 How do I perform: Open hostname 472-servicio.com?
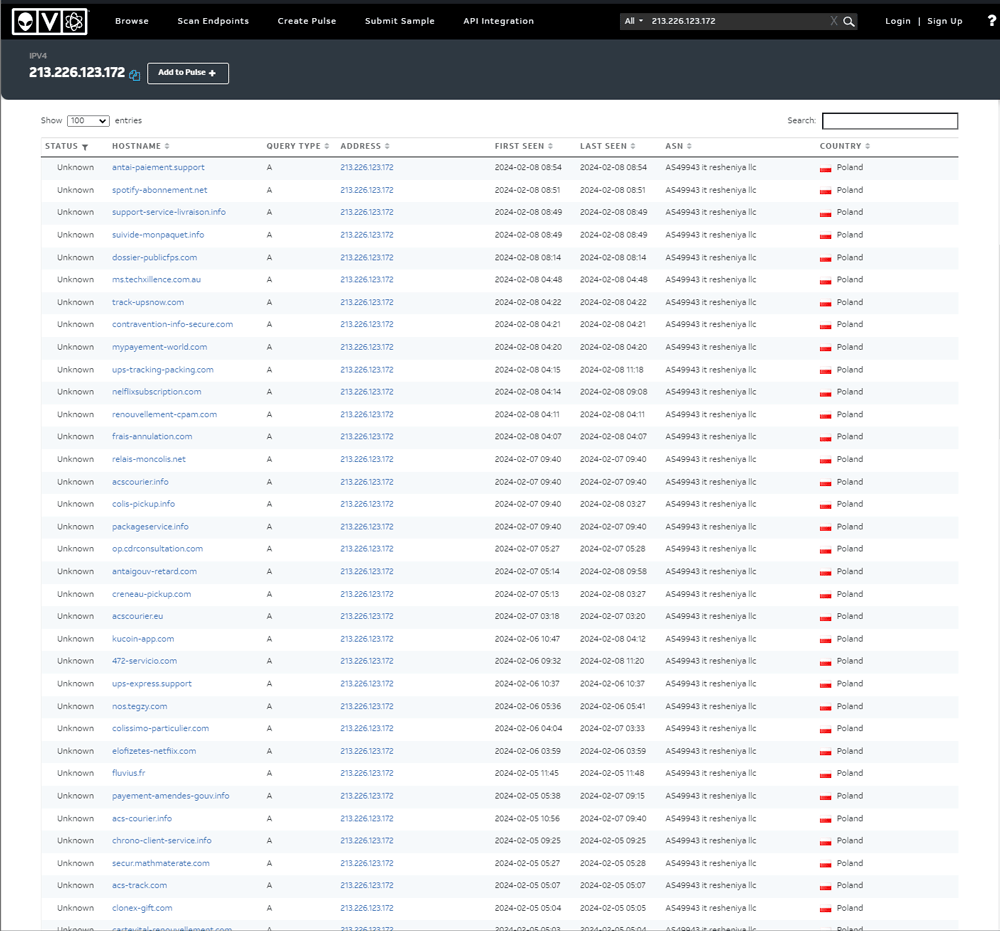click(x=144, y=661)
